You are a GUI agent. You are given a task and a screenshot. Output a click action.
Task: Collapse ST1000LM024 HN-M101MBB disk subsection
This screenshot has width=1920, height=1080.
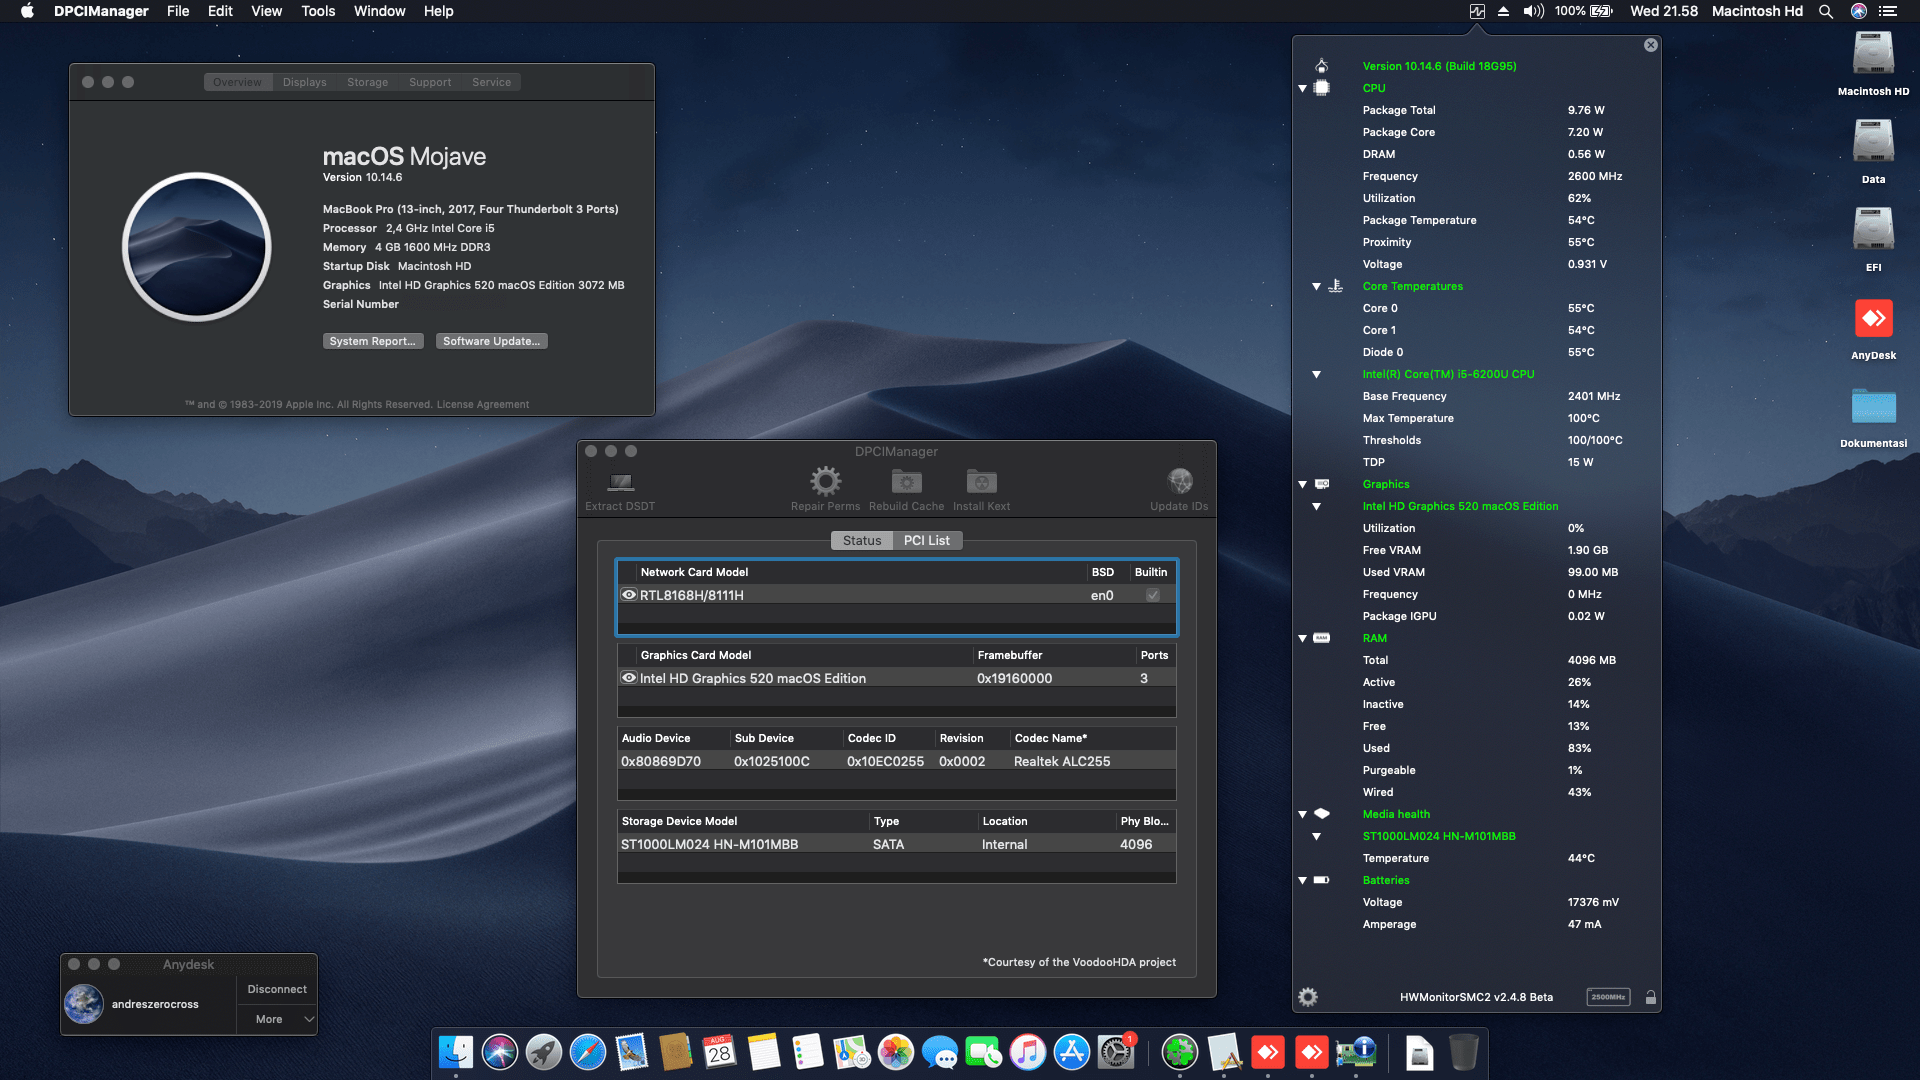point(1317,836)
